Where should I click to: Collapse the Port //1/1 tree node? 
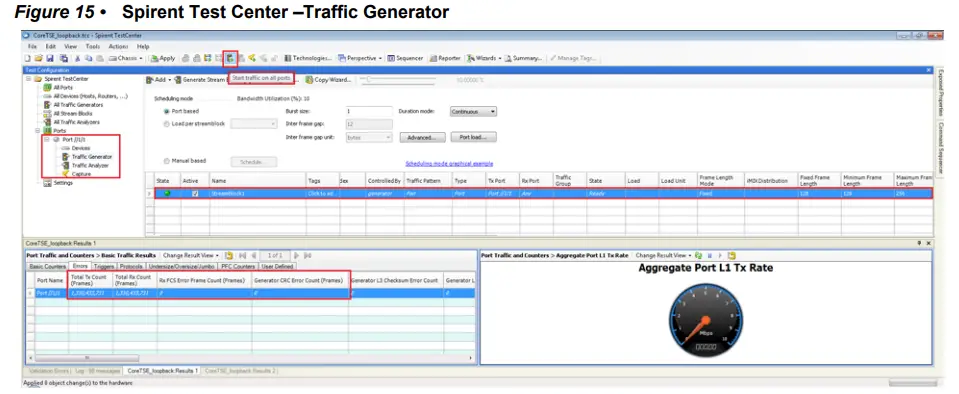point(46,139)
